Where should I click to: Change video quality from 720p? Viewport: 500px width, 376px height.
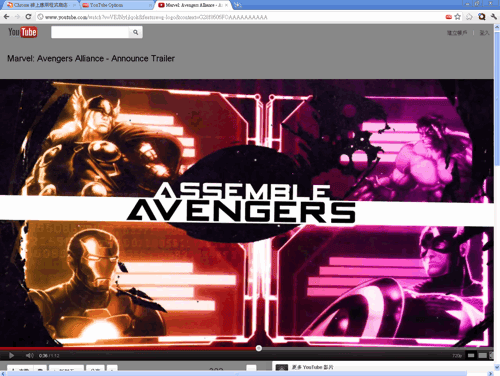pyautogui.click(x=457, y=356)
